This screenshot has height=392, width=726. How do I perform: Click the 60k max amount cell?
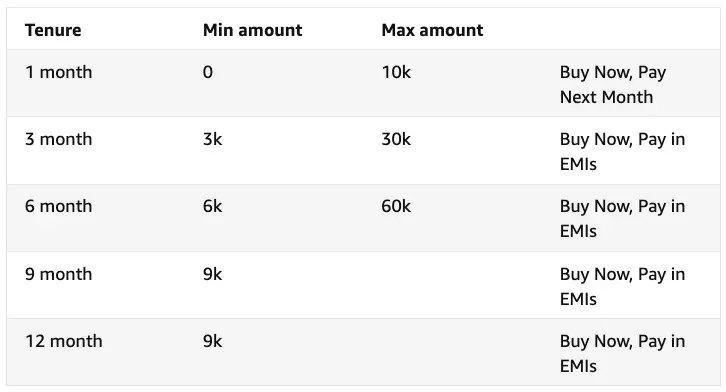pos(396,206)
